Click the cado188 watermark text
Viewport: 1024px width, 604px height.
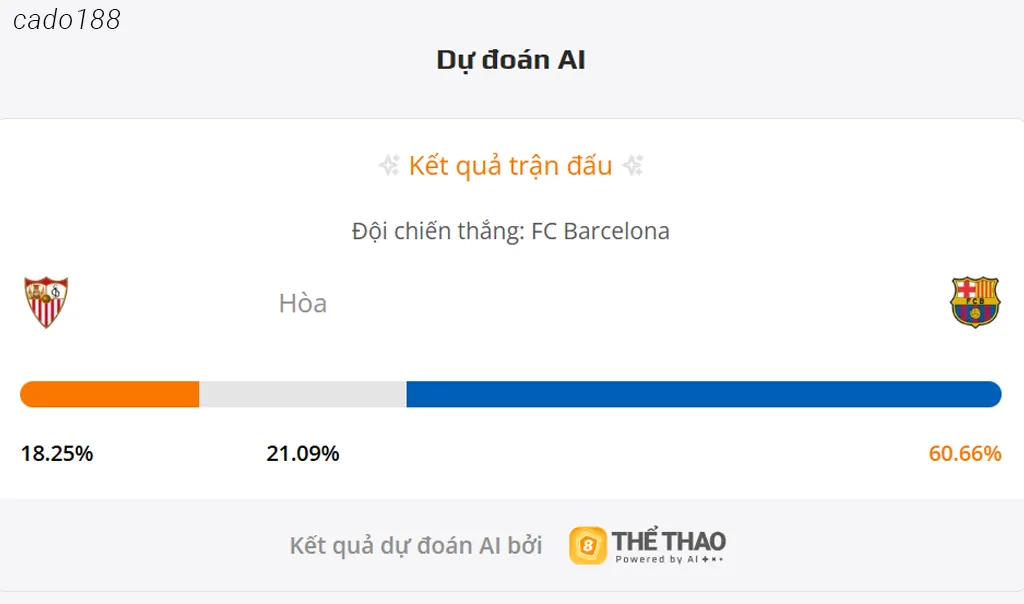pos(67,20)
